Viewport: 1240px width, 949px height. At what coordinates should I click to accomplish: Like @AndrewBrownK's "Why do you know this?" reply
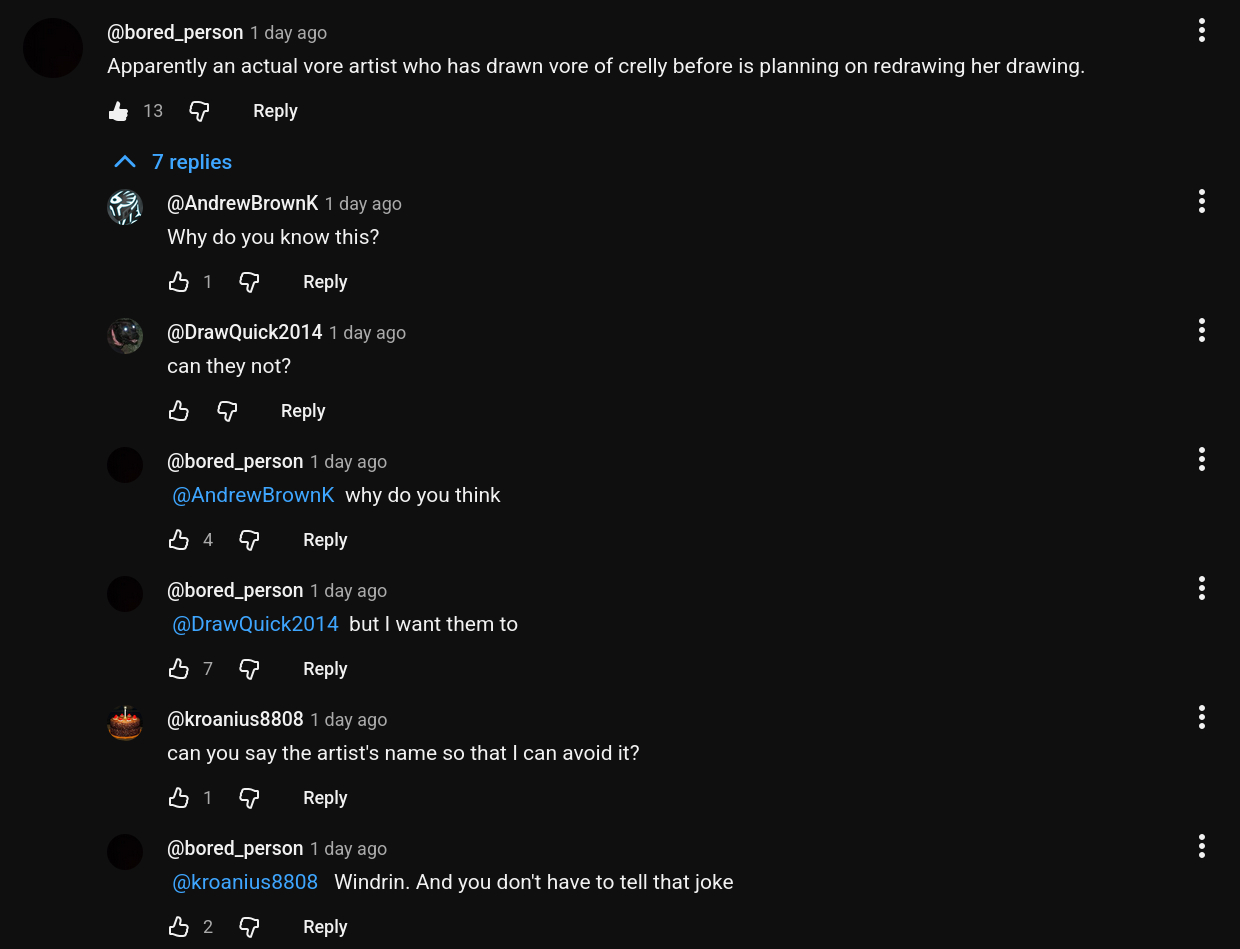click(179, 282)
